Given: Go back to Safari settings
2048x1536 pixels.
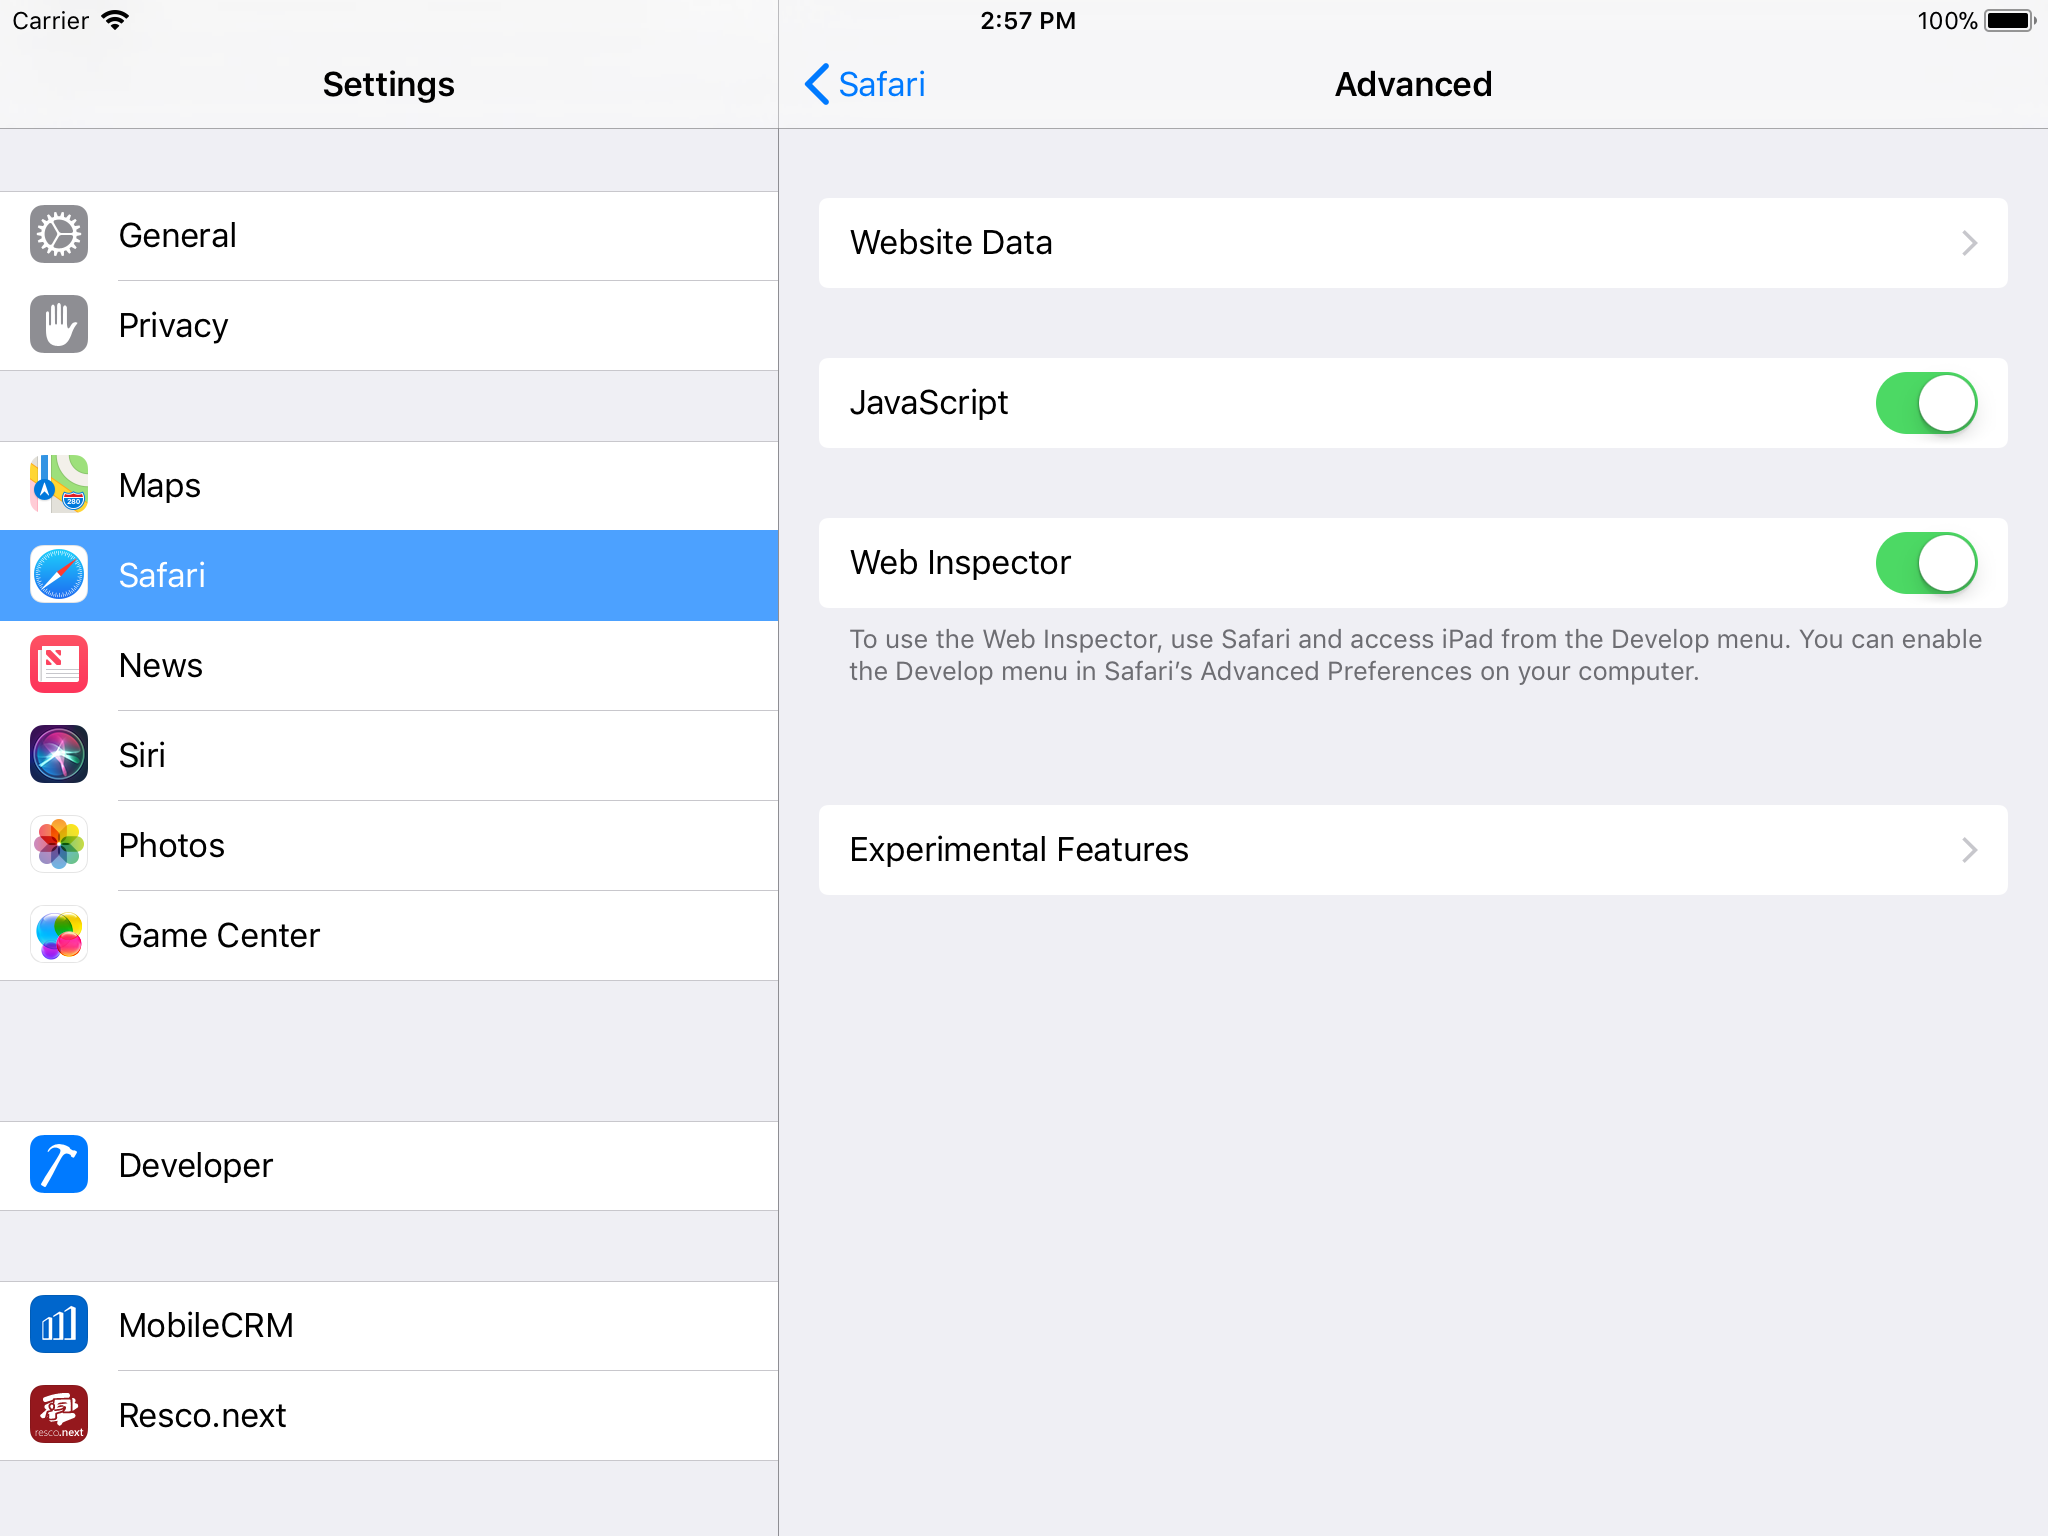Looking at the screenshot, I should pyautogui.click(x=866, y=85).
